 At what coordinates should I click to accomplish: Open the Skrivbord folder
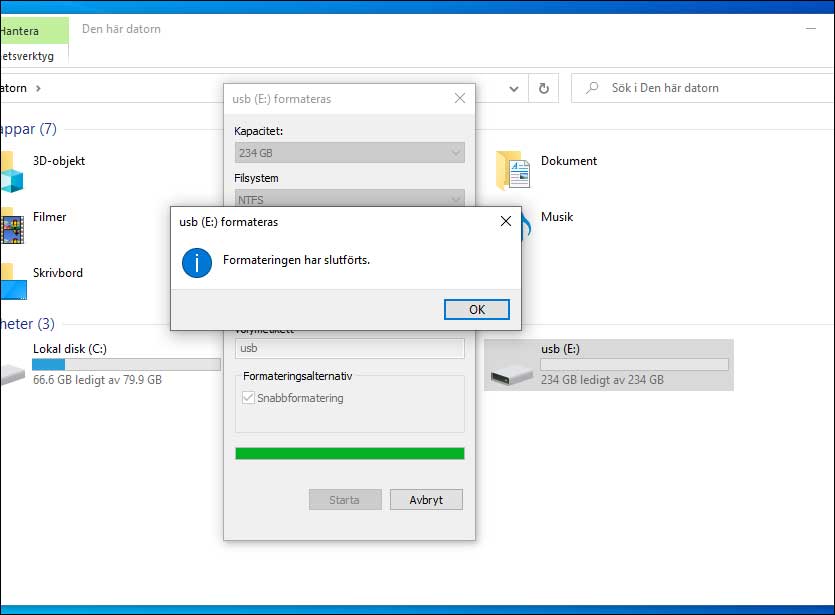pos(58,272)
